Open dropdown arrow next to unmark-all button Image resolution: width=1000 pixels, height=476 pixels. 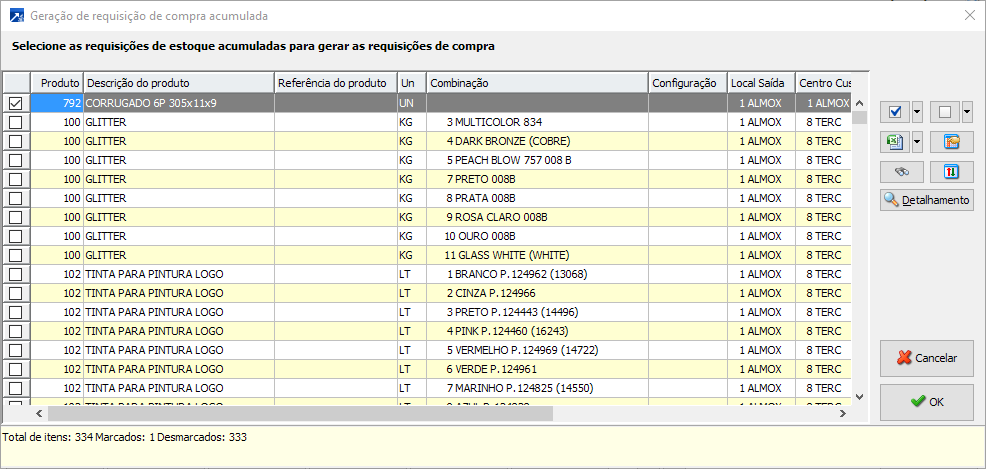coord(967,112)
